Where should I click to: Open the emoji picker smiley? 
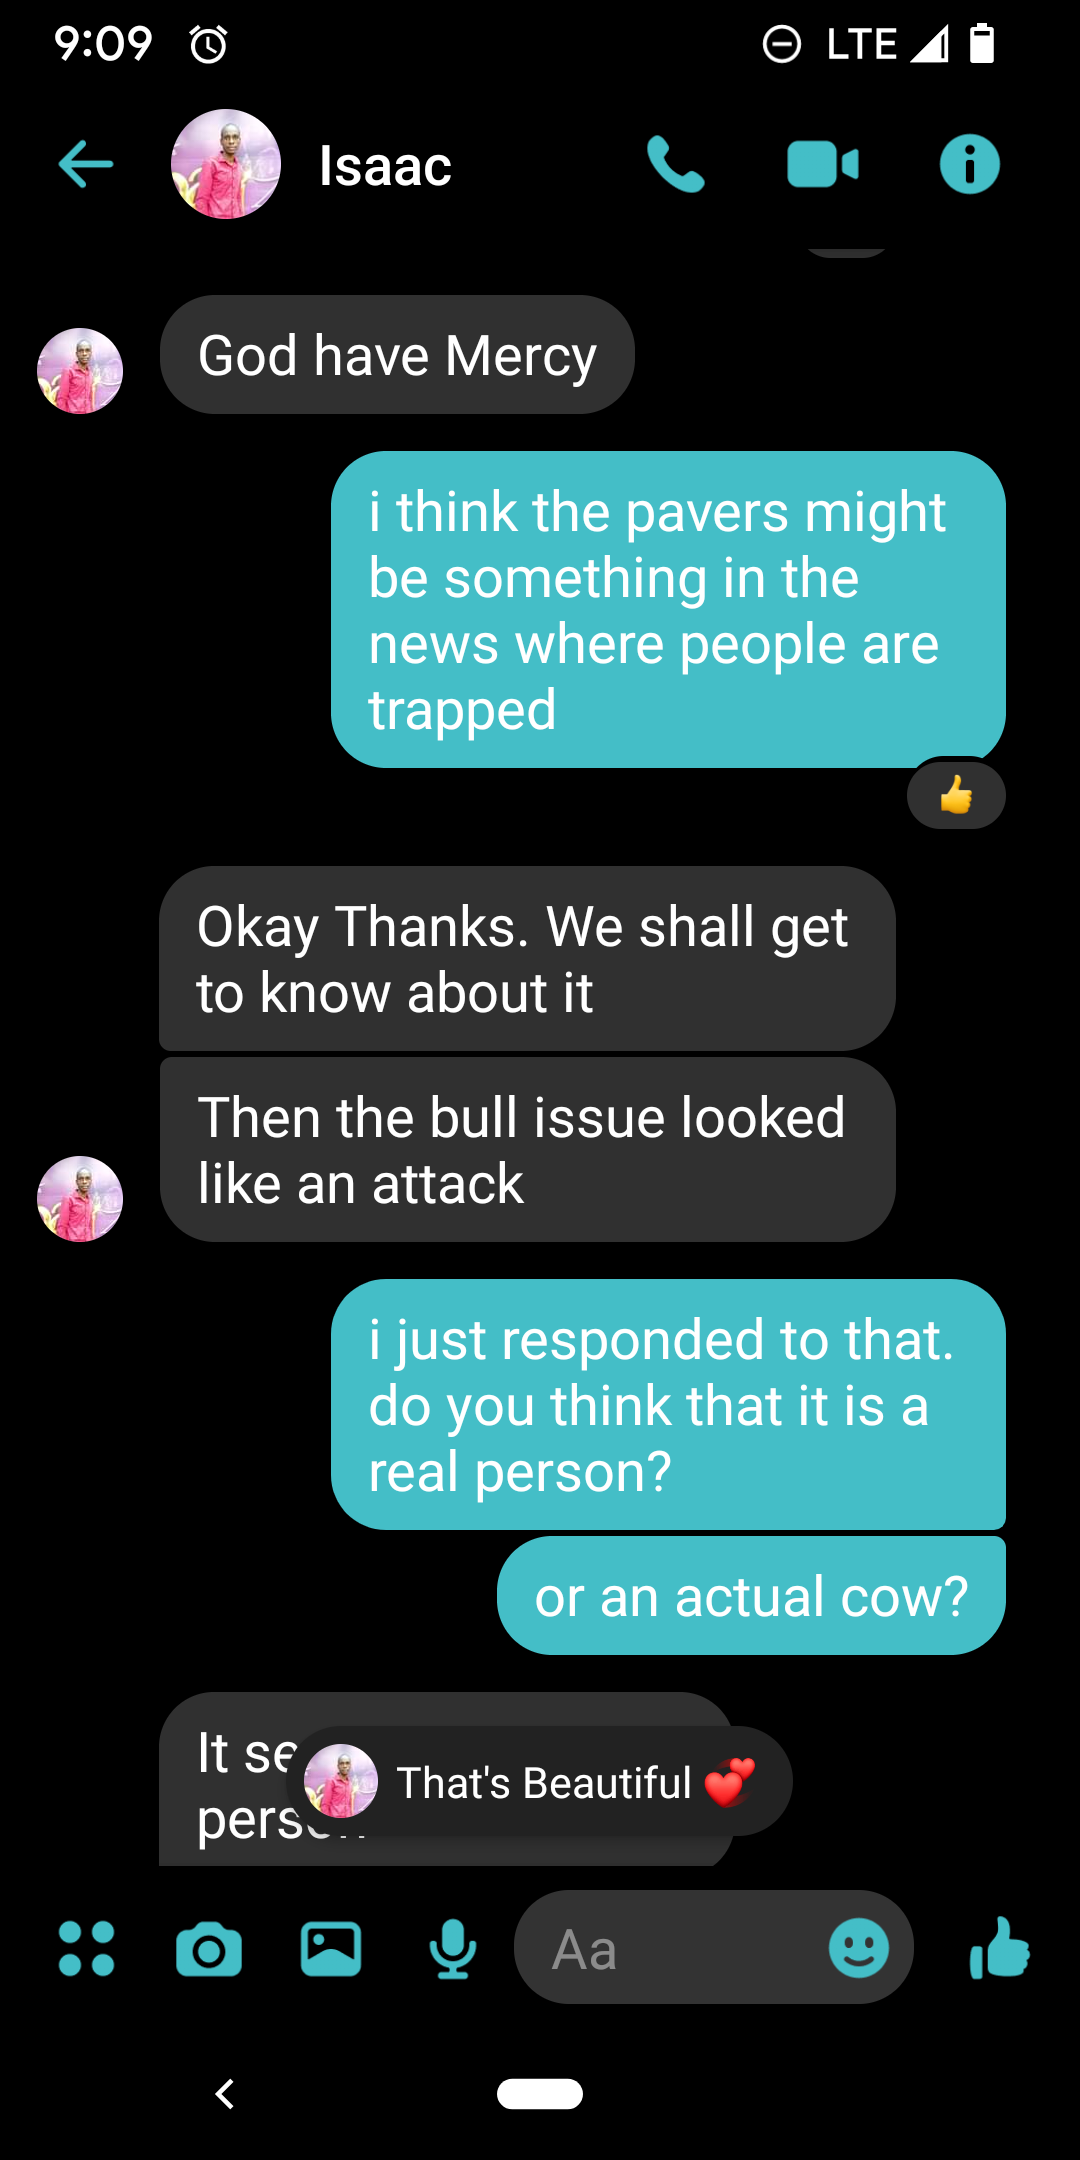point(859,1948)
